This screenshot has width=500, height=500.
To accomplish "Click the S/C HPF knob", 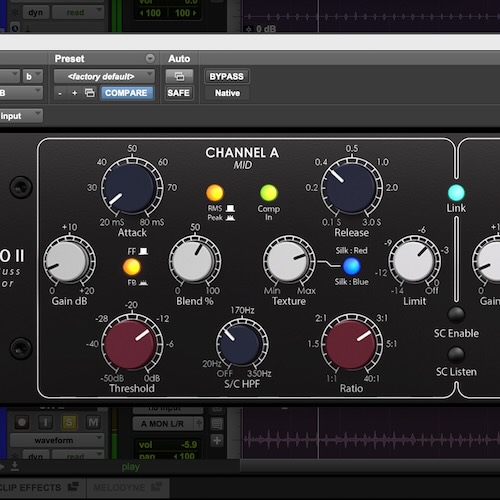I will point(242,344).
